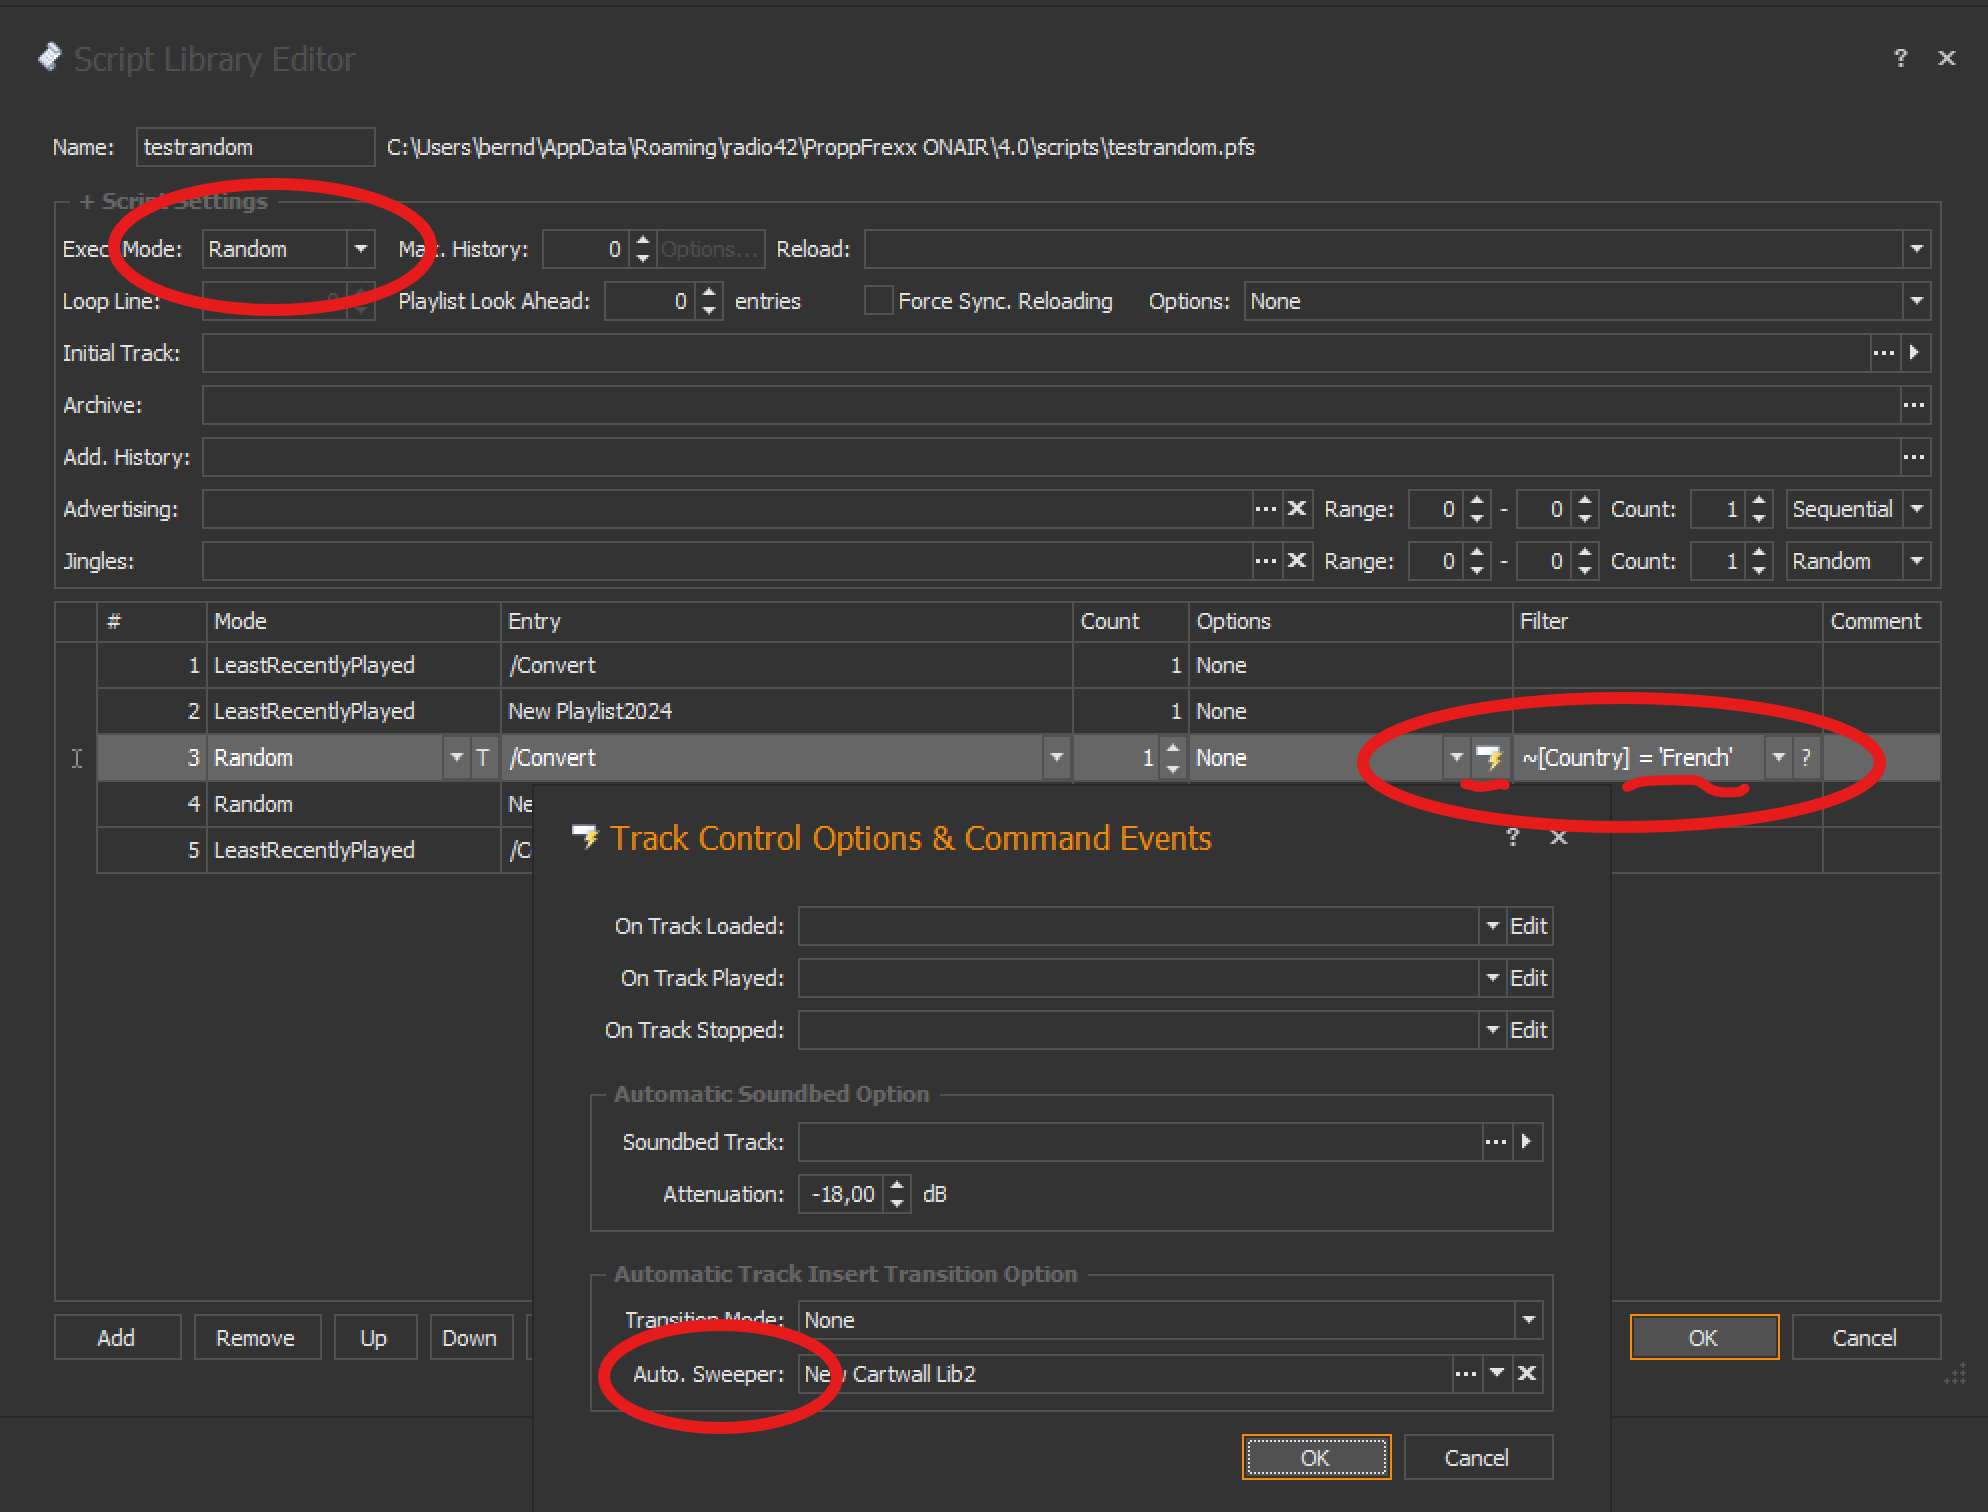This screenshot has height=1512, width=1988.
Task: Adjust Jingles Count stepper
Action: pyautogui.click(x=1759, y=561)
